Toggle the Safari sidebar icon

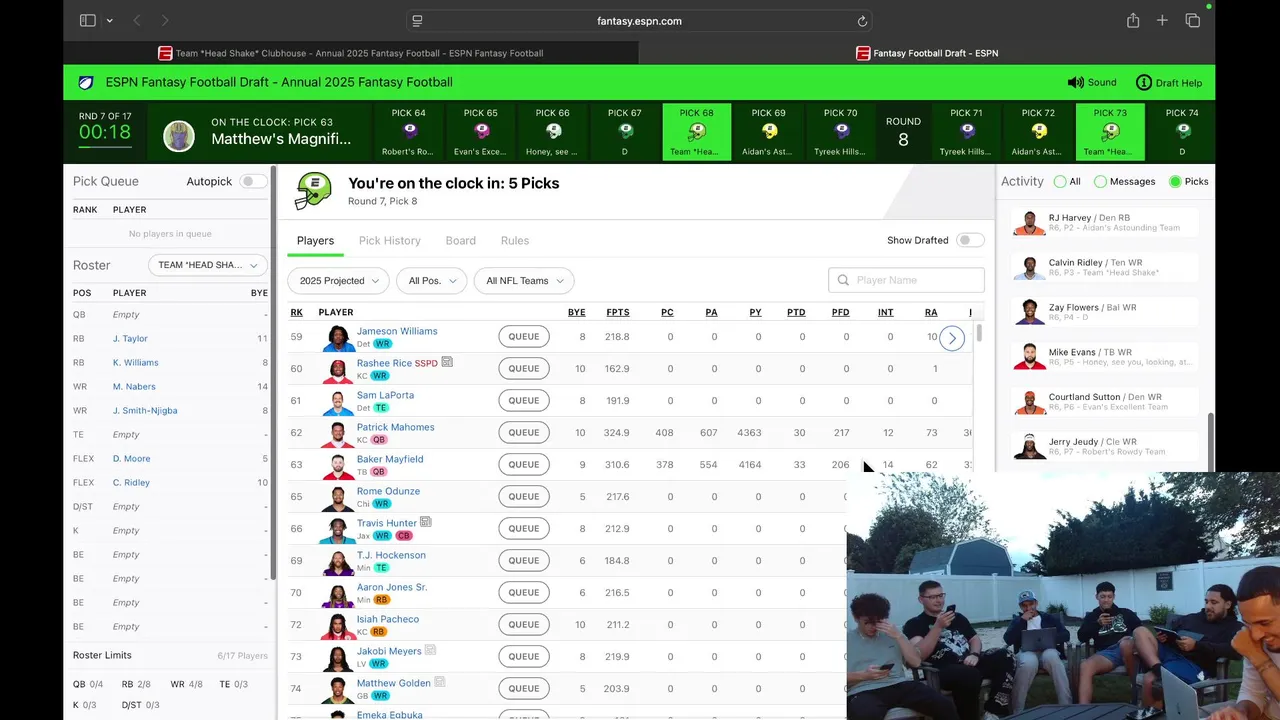(88, 20)
